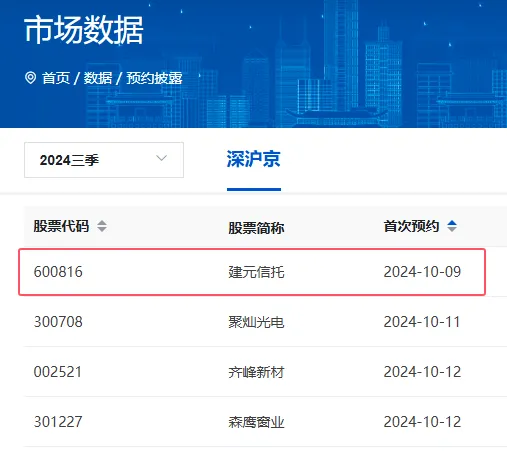The height and width of the screenshot is (451, 507).
Task: Toggle 首次预约 sort arrow icon
Action: [x=452, y=226]
